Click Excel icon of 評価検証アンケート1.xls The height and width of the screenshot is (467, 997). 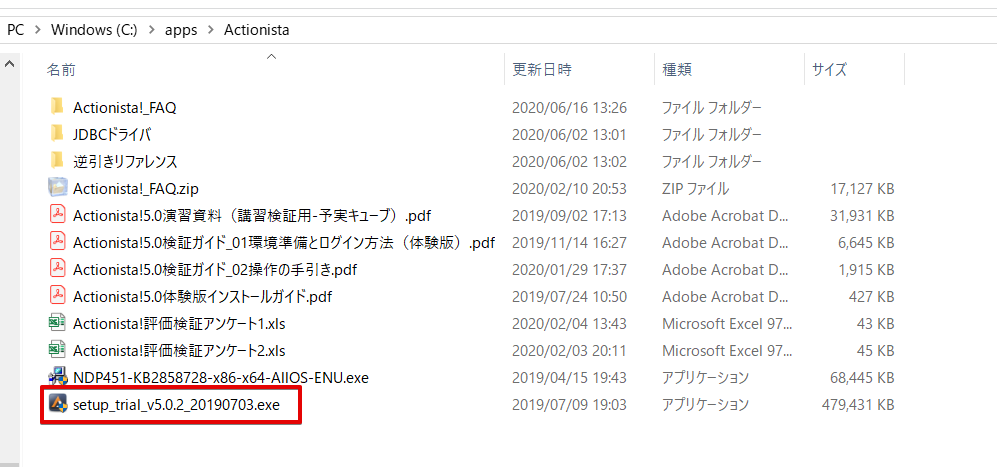point(58,323)
